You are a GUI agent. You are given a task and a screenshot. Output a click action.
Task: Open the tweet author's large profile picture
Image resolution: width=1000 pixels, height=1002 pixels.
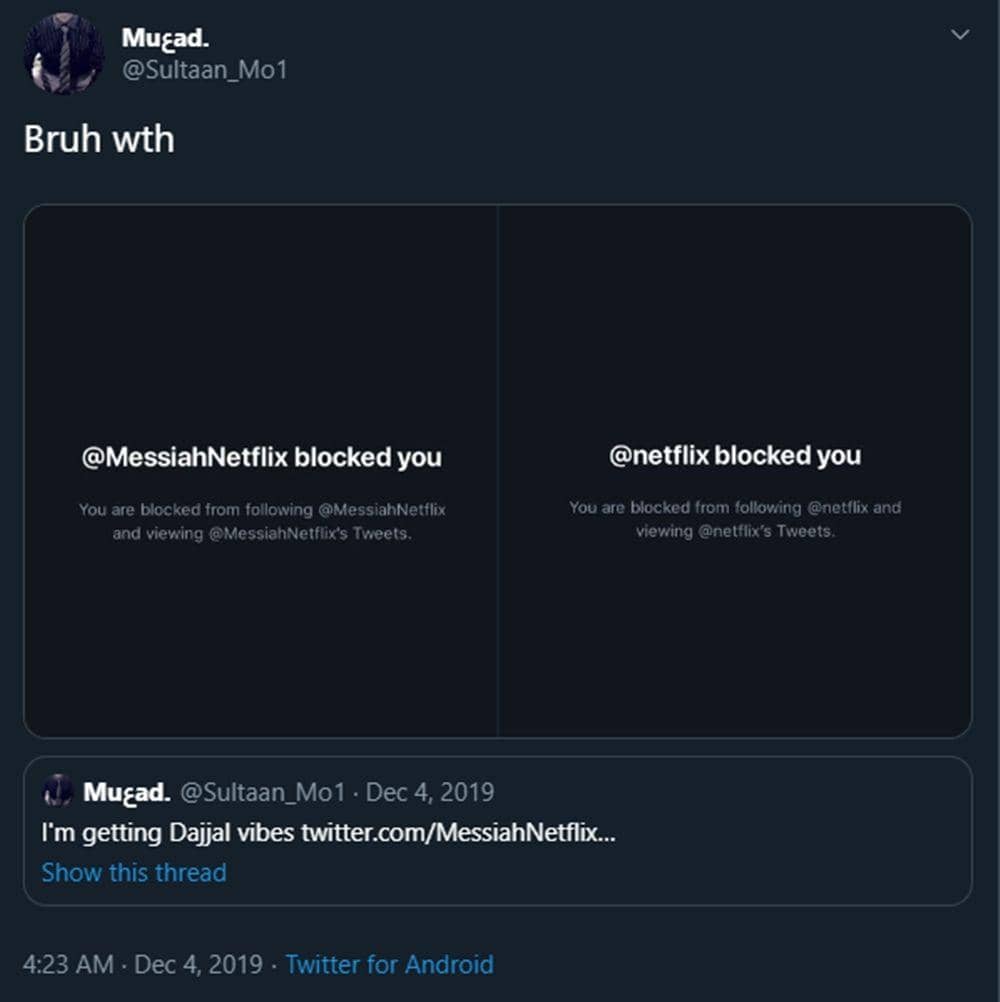pos(64,54)
